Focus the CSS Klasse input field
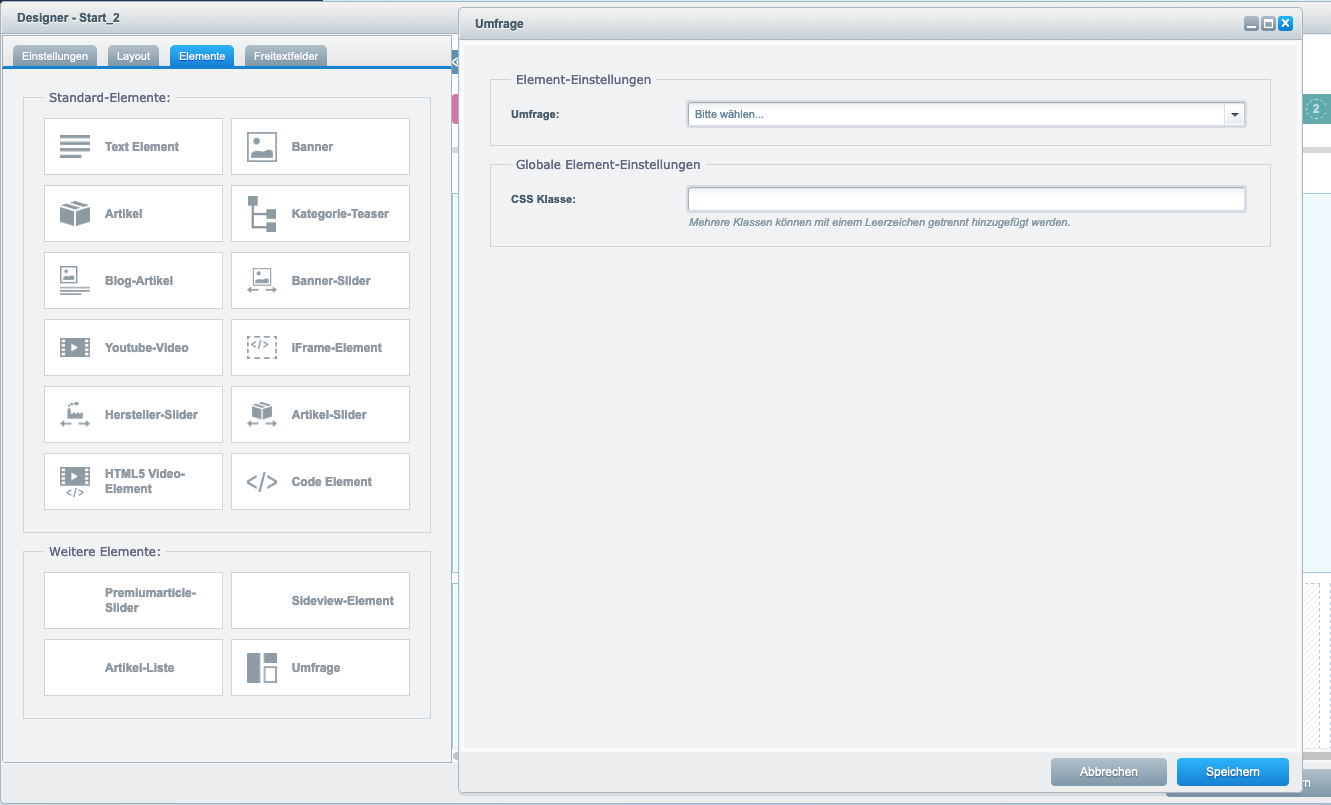The image size is (1331, 805). click(966, 199)
